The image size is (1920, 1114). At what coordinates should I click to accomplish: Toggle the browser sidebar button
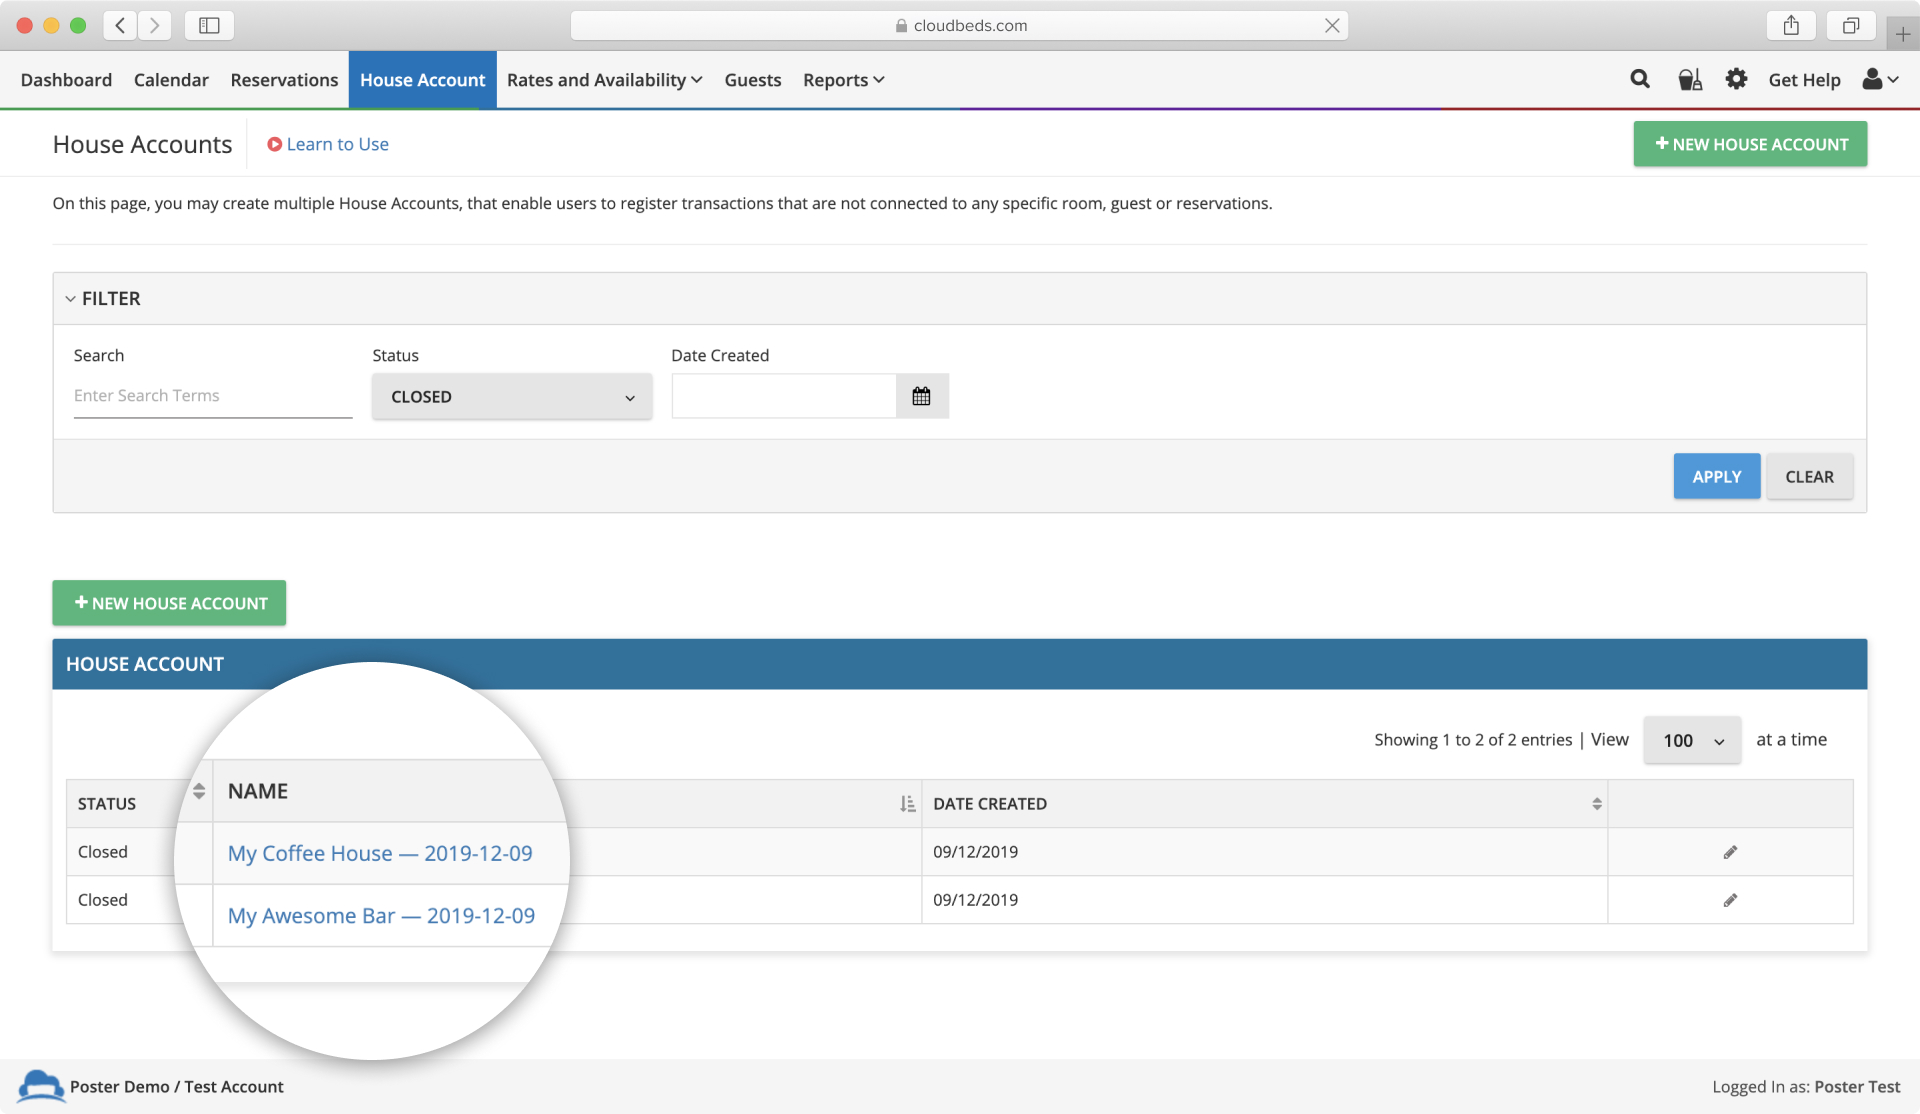pyautogui.click(x=209, y=25)
